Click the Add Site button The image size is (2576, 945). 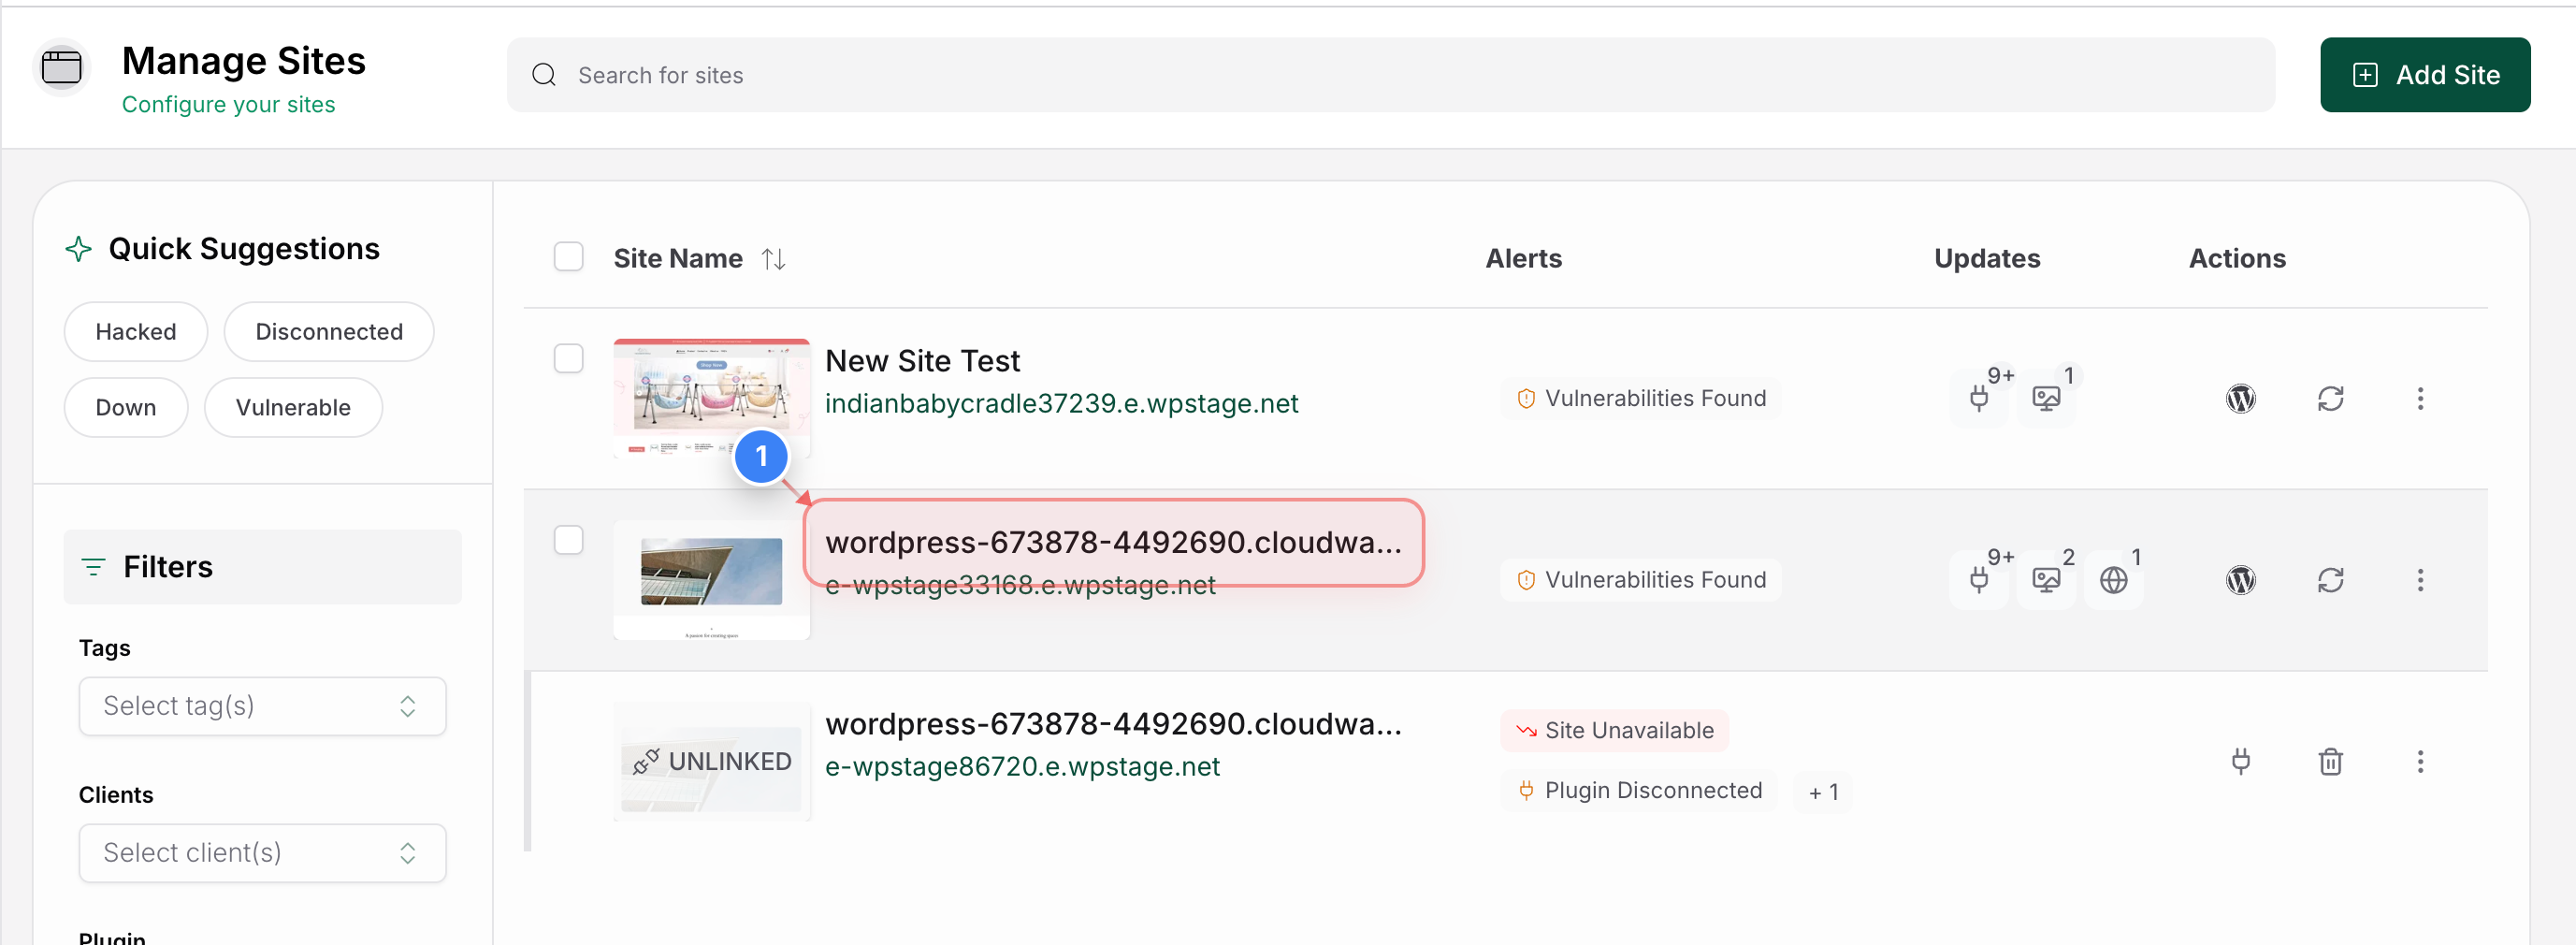2425,75
